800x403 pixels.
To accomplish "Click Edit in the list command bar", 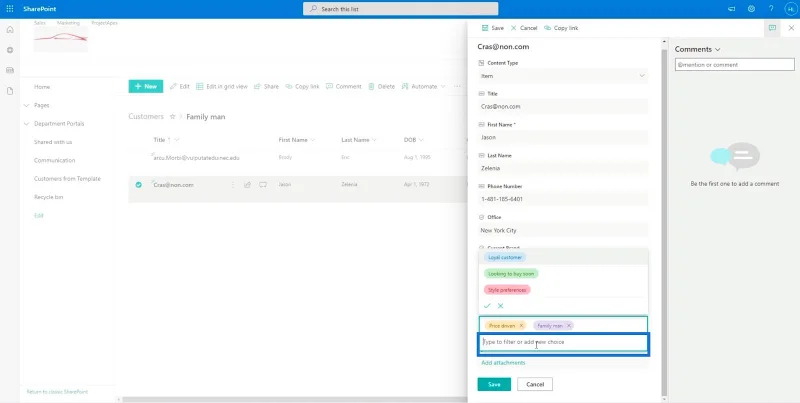I will (x=180, y=87).
